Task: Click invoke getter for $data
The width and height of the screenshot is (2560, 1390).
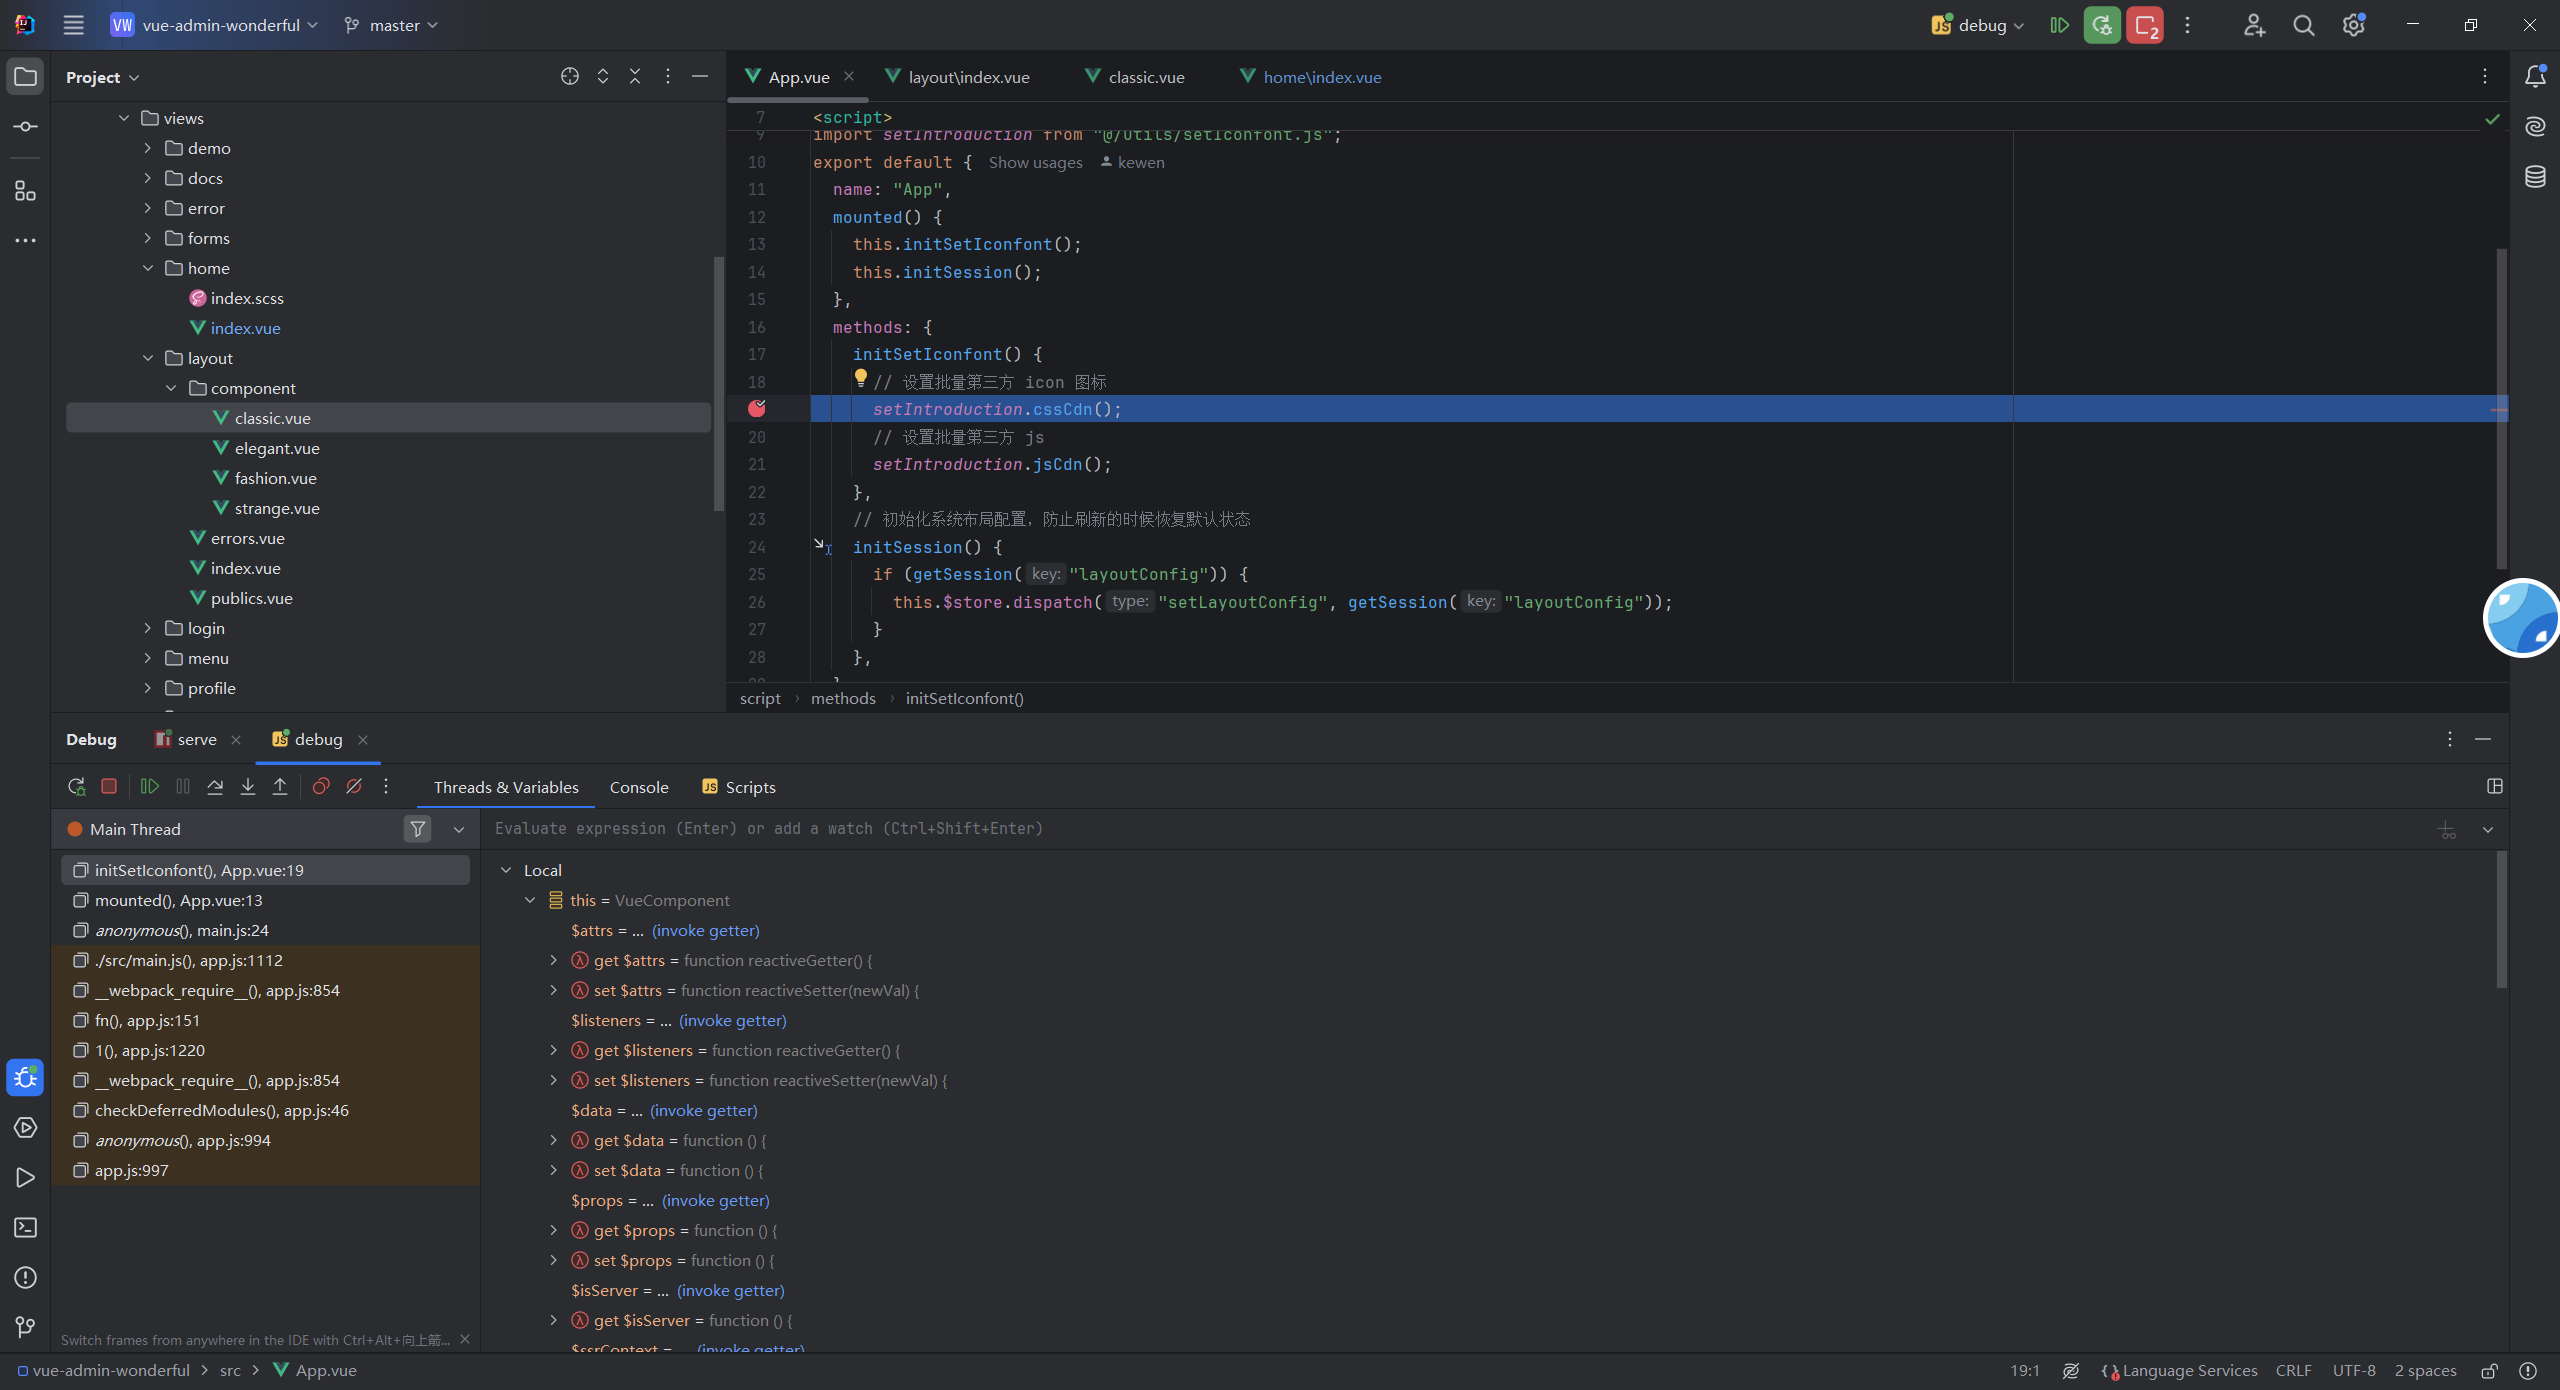Action: tap(704, 1111)
